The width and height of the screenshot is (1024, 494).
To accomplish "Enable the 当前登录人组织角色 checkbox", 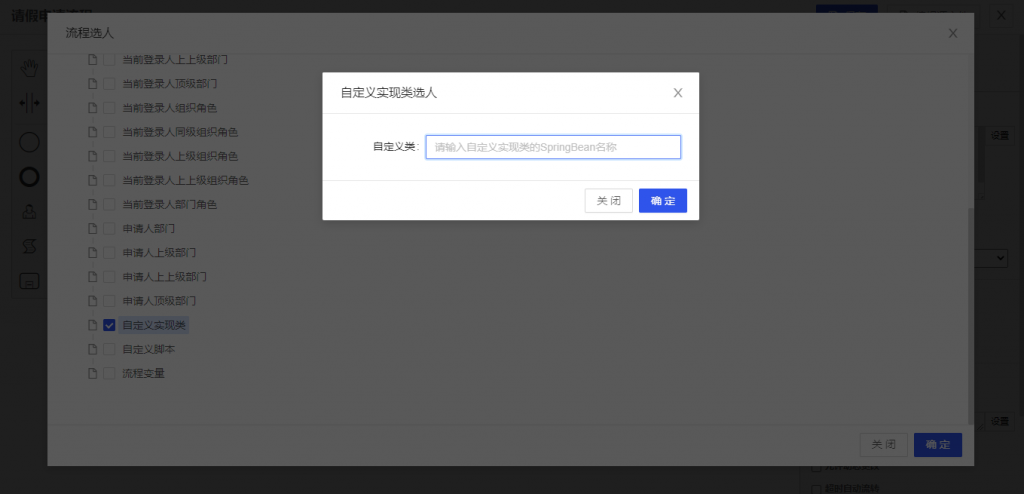I will pyautogui.click(x=110, y=108).
